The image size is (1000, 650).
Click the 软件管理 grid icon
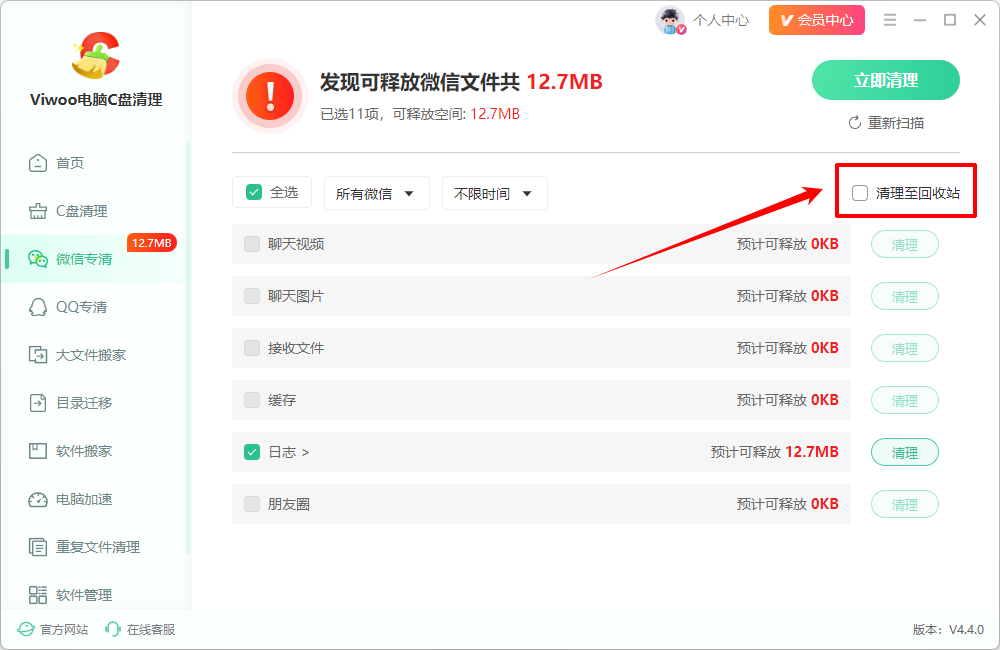[x=38, y=595]
